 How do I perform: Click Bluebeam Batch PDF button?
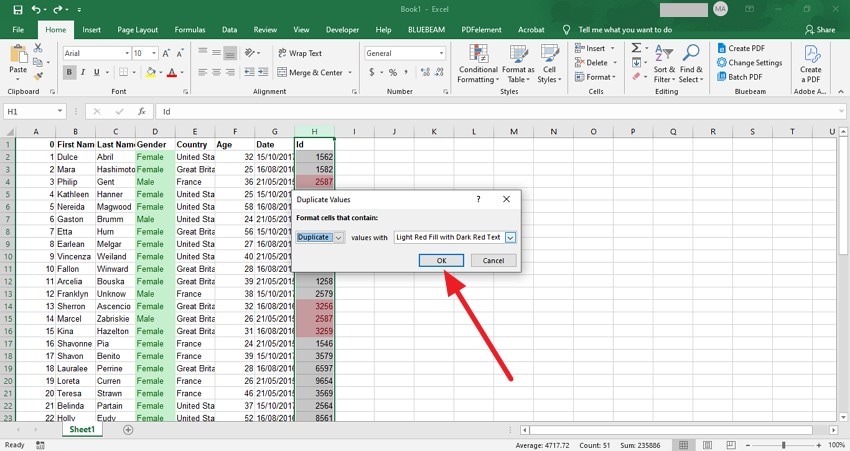739,77
